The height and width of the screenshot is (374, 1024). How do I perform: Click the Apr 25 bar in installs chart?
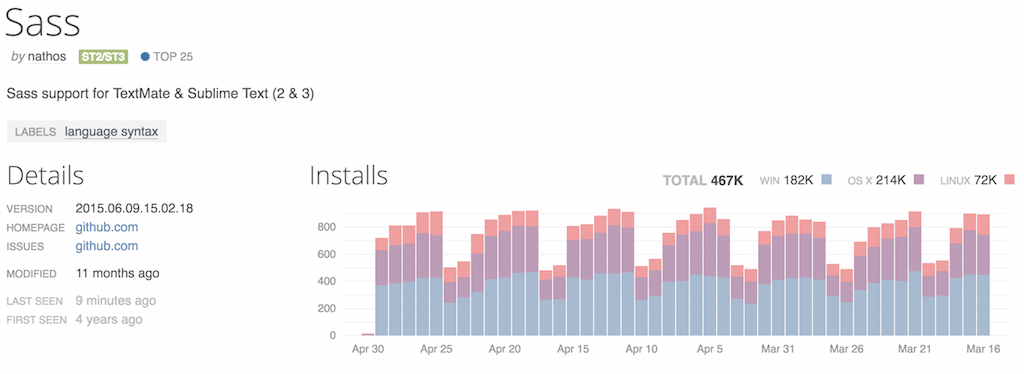[x=436, y=273]
